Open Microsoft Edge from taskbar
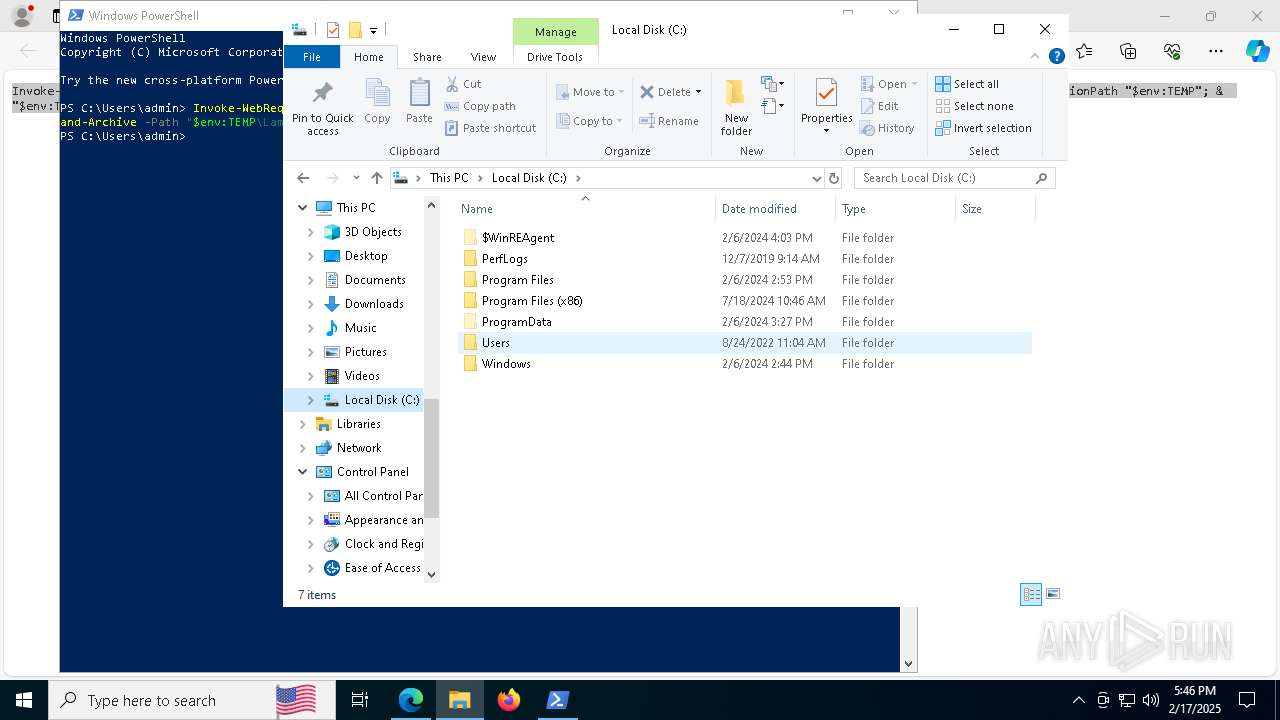This screenshot has height=720, width=1280. coord(411,700)
